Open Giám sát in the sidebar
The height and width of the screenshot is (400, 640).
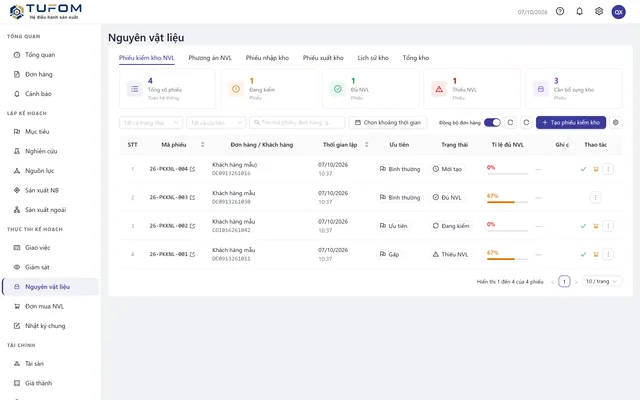[51, 267]
